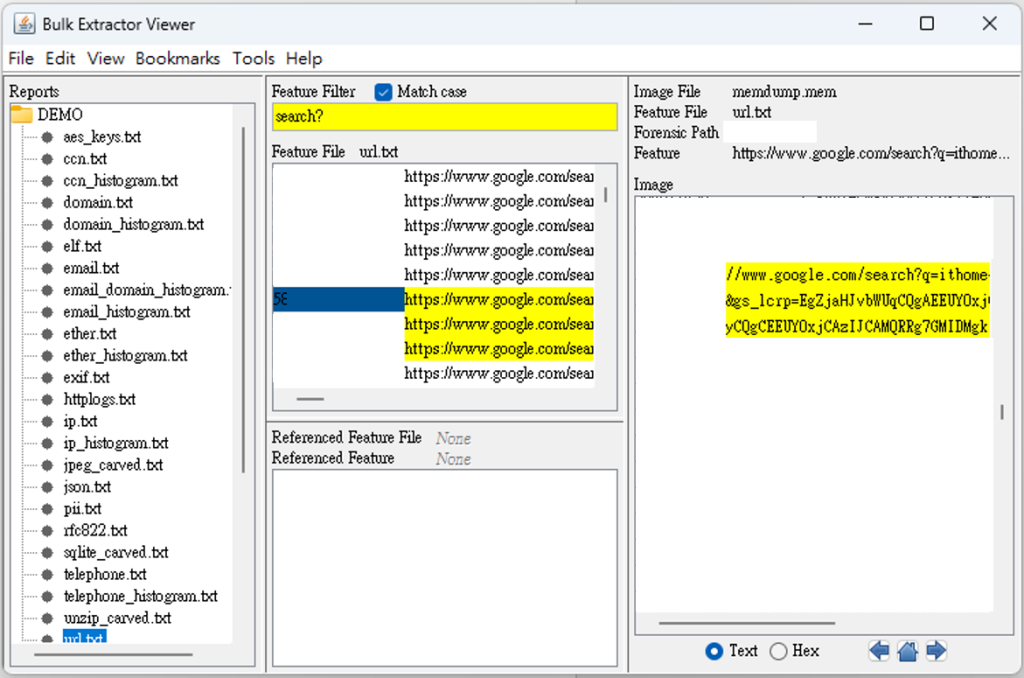Select ccn.txt report
The image size is (1024, 678).
click(85, 159)
